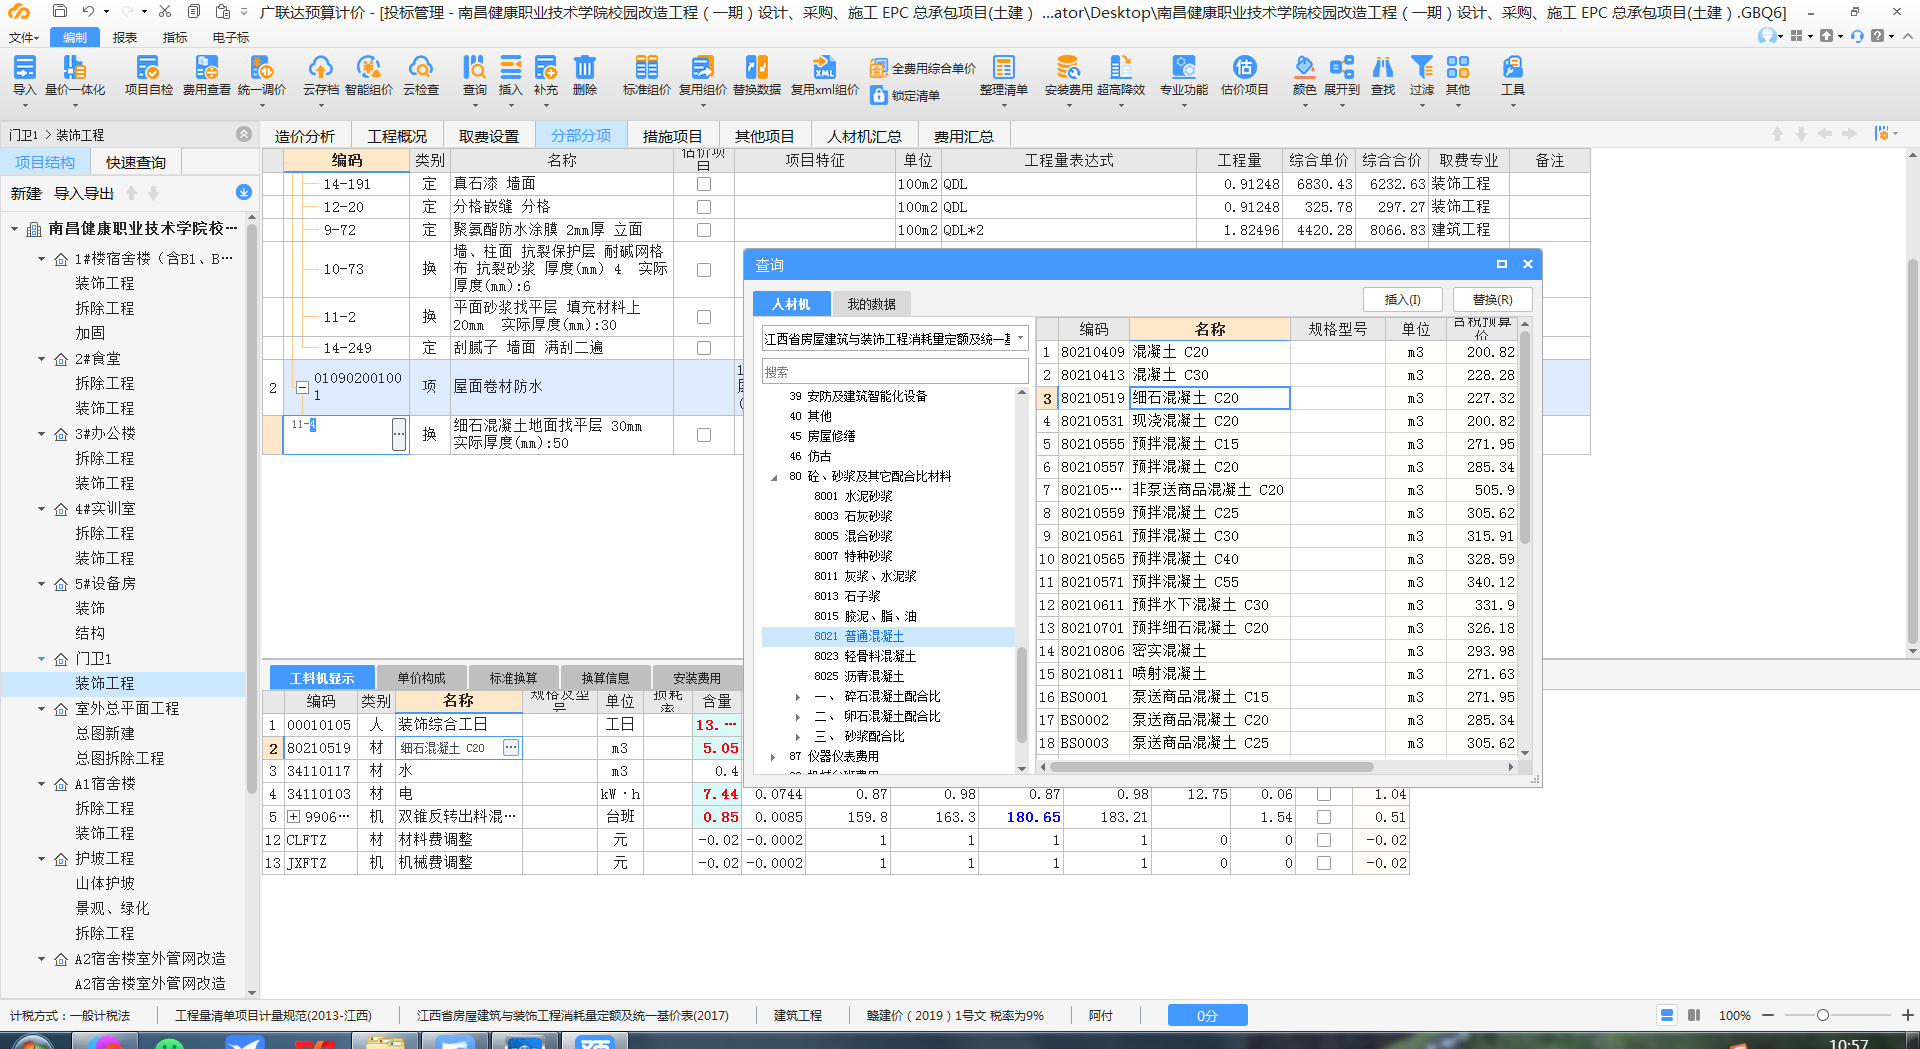The image size is (1920, 1049).
Task: Click the 替换数据 icon
Action: coord(757,76)
